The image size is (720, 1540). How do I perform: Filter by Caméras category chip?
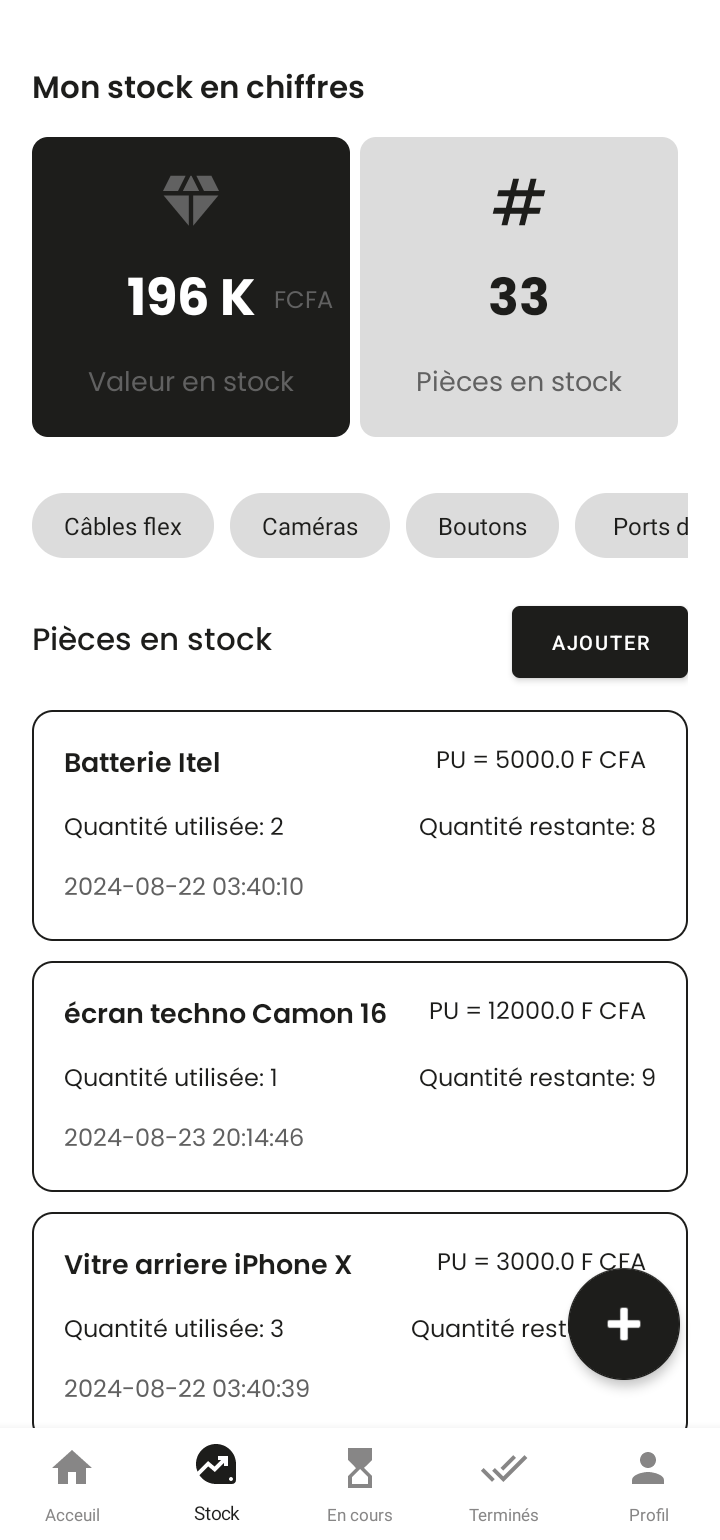pos(310,526)
